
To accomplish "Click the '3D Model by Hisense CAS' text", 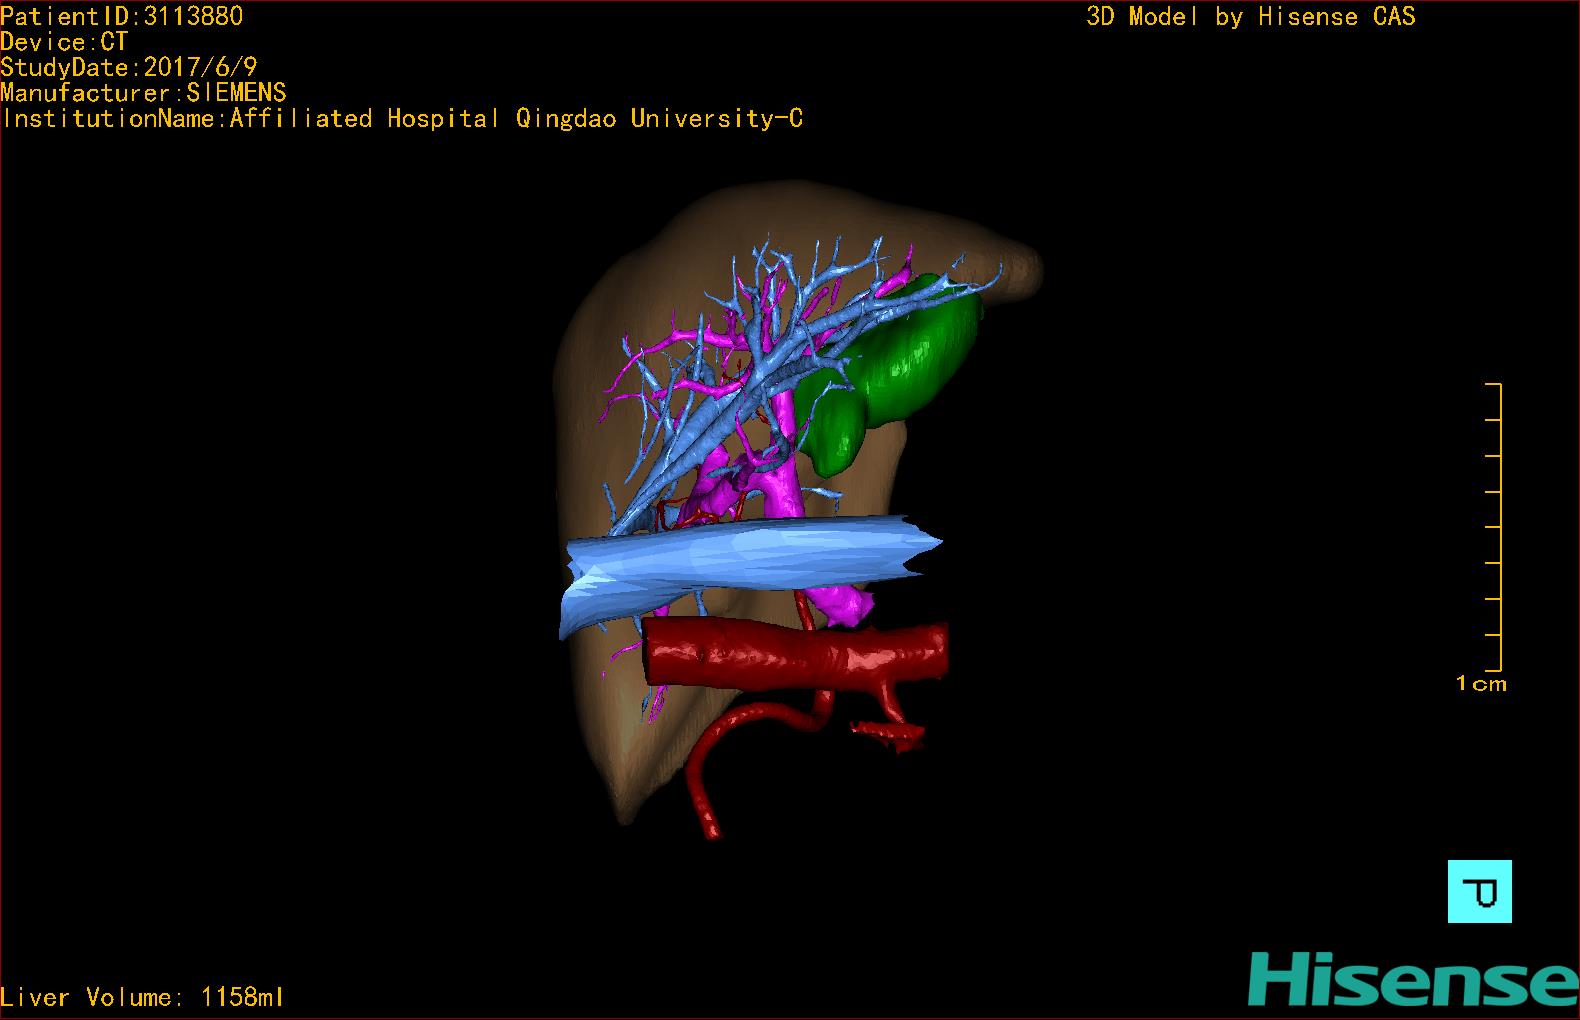I will (x=1251, y=16).
